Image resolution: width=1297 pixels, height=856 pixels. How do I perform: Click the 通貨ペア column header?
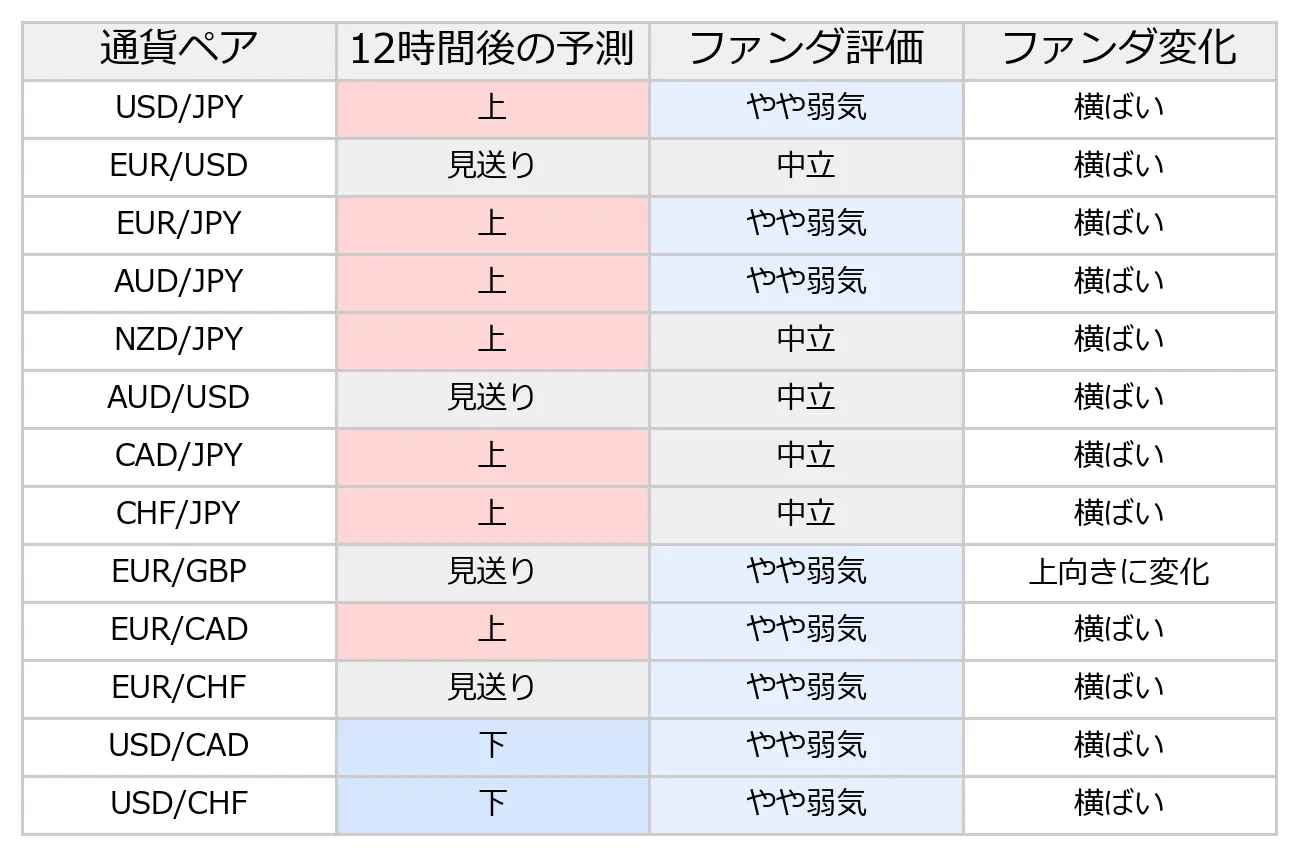(x=179, y=51)
